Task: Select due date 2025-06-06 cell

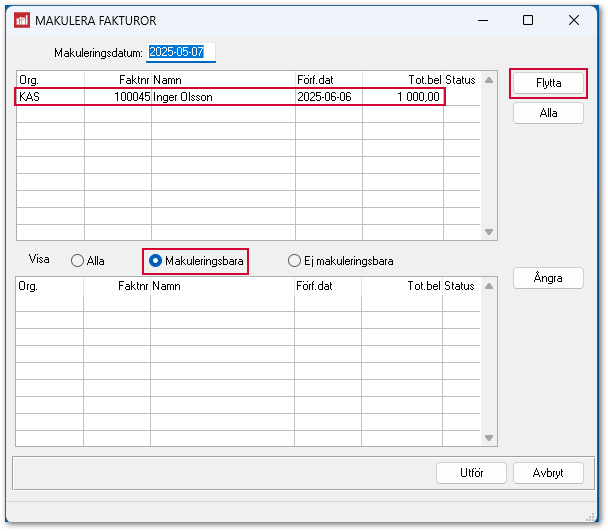Action: coord(329,97)
